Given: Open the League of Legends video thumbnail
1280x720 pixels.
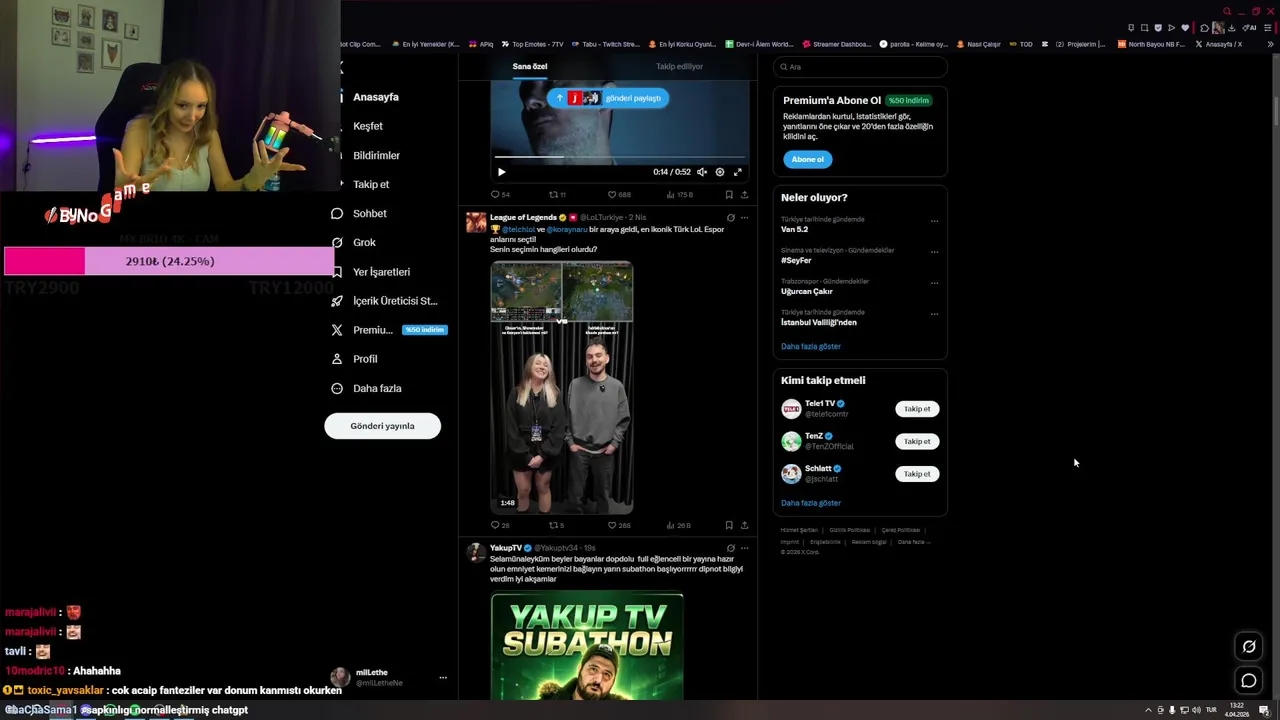Looking at the screenshot, I should pyautogui.click(x=562, y=388).
